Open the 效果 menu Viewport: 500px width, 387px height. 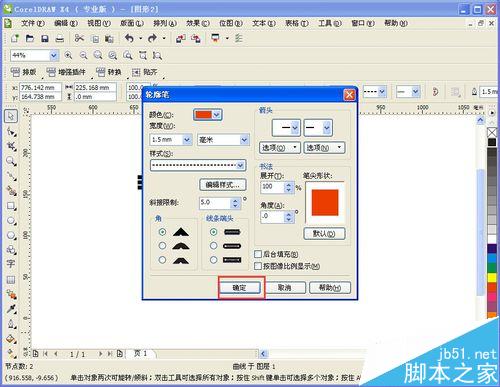coord(198,23)
